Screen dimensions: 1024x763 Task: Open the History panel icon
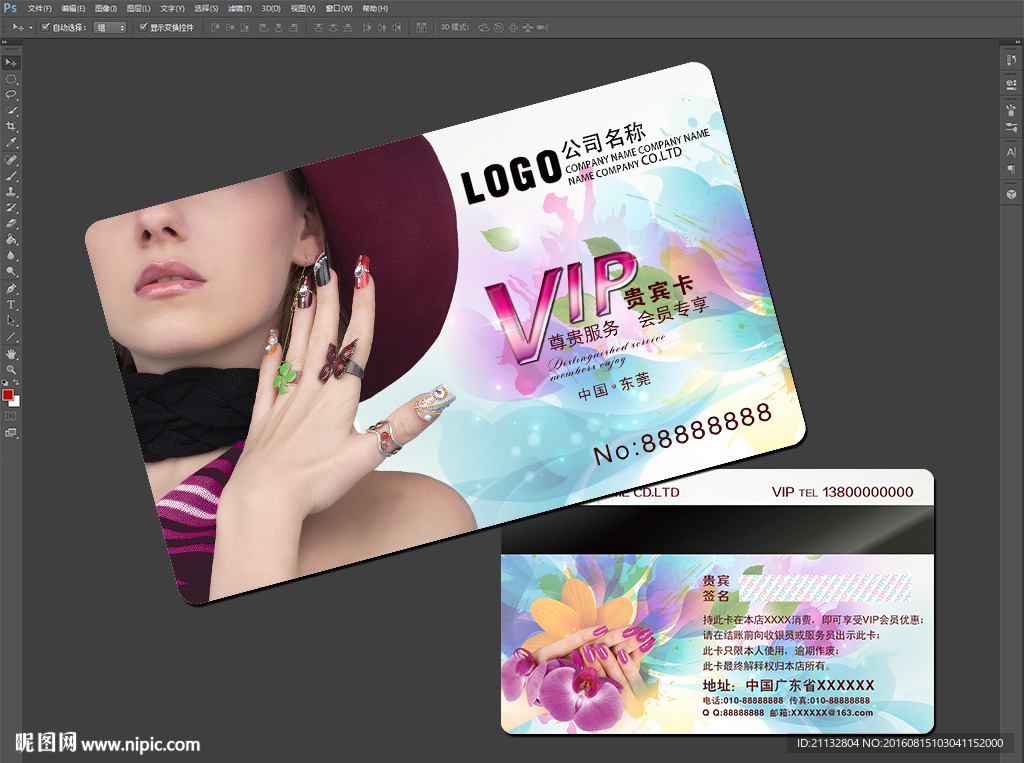click(1011, 61)
